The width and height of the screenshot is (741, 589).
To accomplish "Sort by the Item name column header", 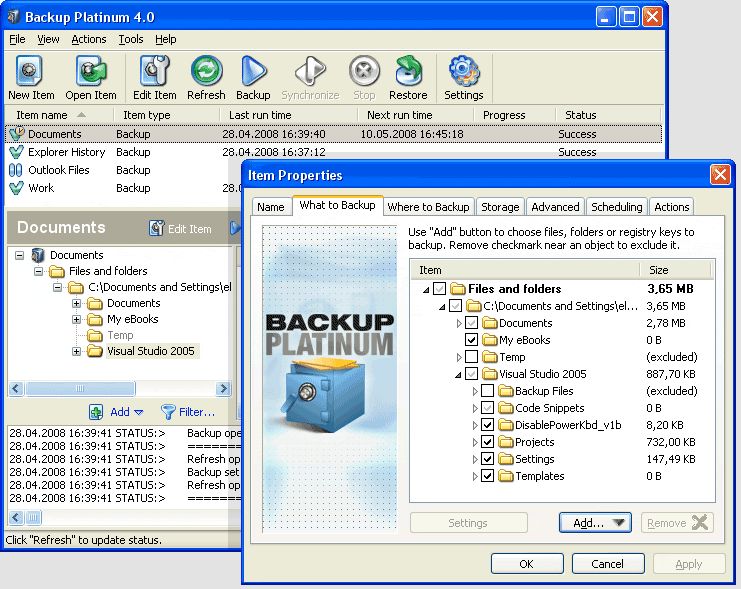I will pos(59,115).
